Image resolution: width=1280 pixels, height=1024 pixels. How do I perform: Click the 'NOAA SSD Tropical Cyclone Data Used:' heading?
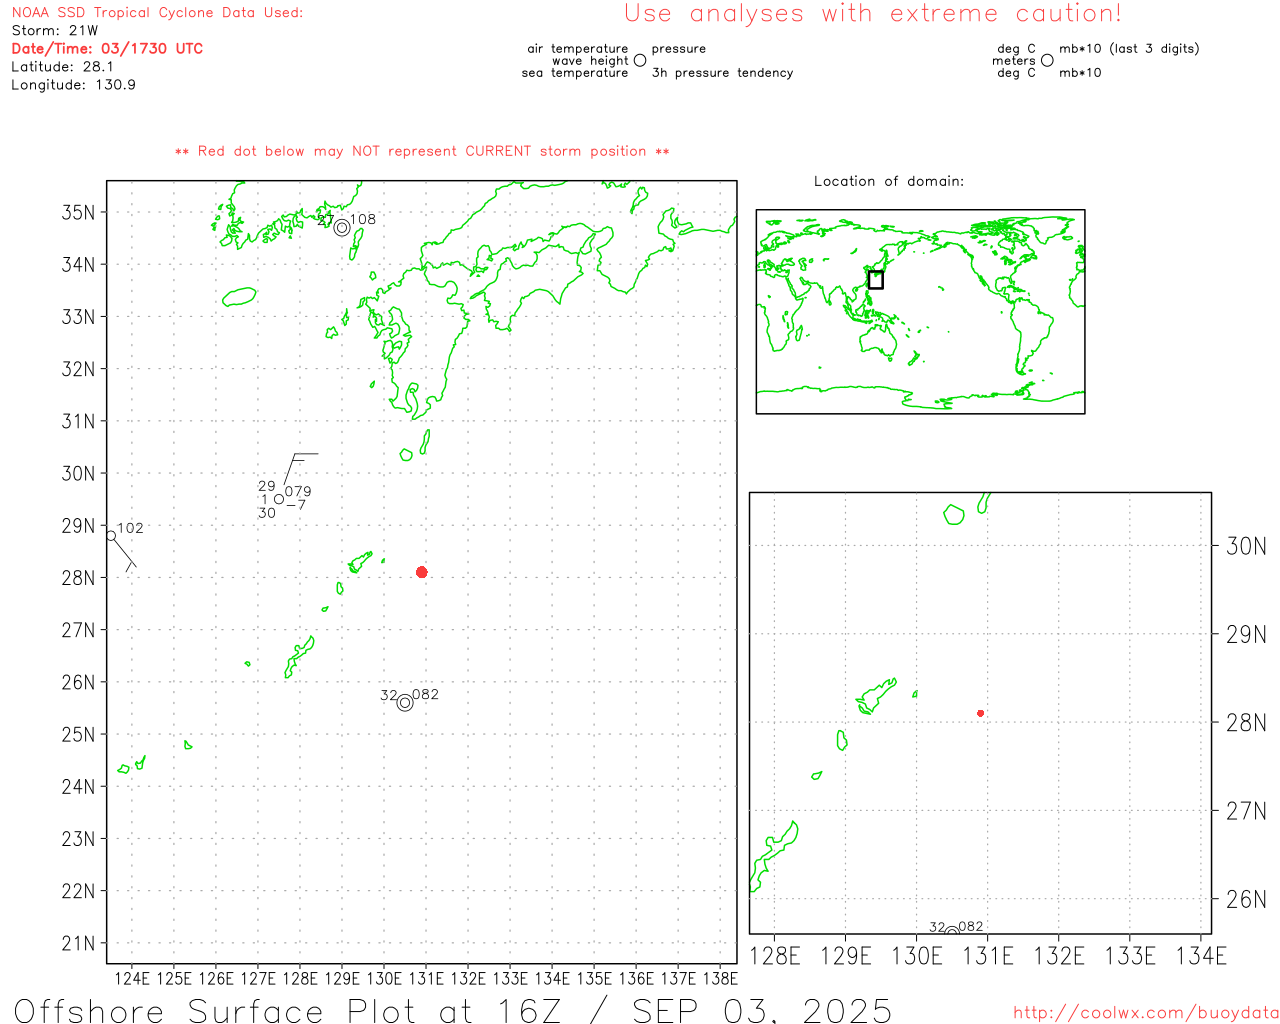click(x=157, y=13)
